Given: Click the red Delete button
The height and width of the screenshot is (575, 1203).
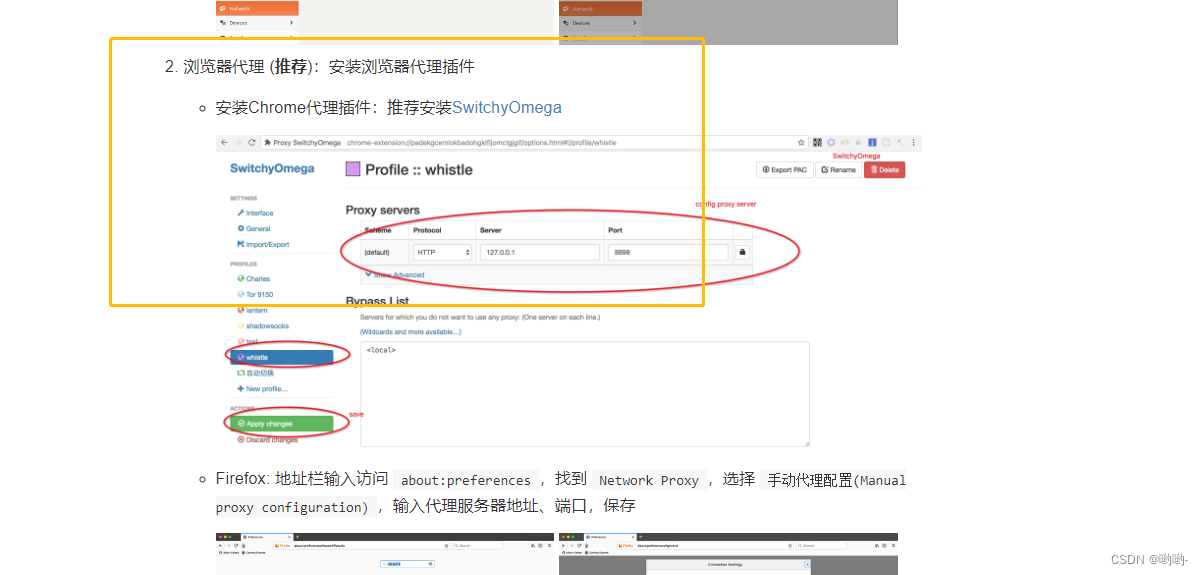Looking at the screenshot, I should [884, 170].
